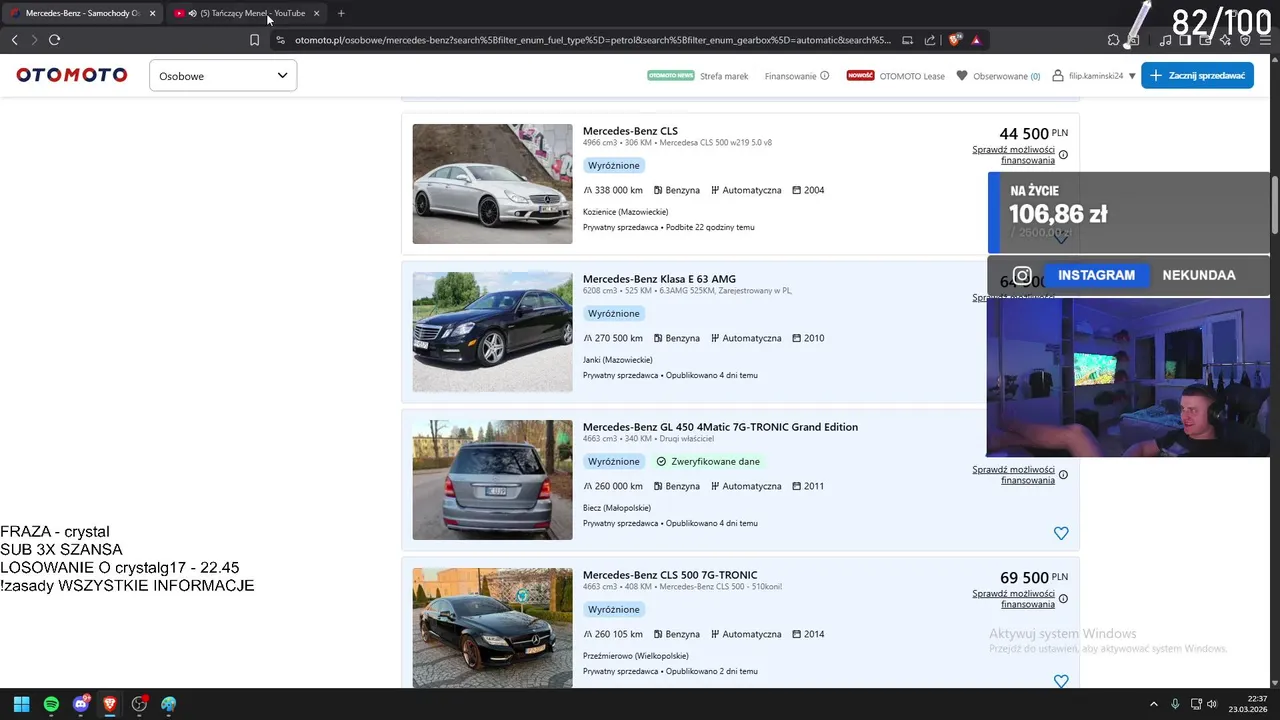The image size is (1280, 720).
Task: Open the Osobowe category dropdown
Action: pyautogui.click(x=223, y=75)
